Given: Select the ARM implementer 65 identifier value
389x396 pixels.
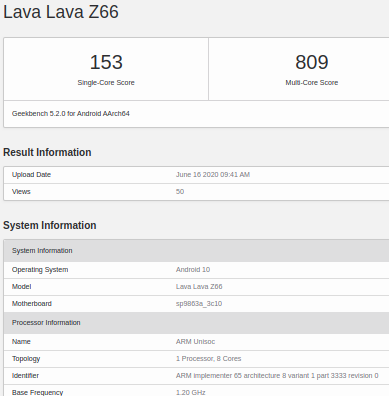Looking at the screenshot, I should pyautogui.click(x=277, y=376).
